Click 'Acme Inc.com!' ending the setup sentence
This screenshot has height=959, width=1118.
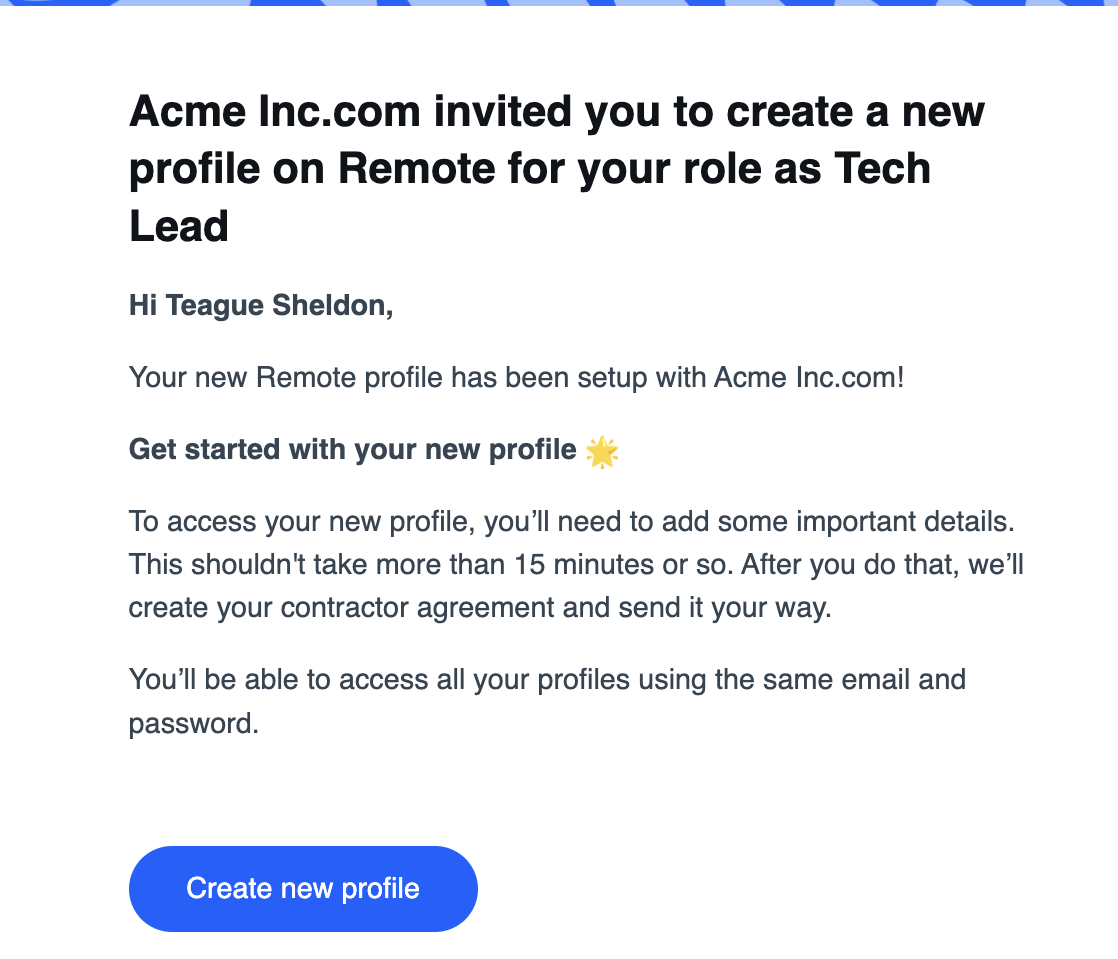809,377
